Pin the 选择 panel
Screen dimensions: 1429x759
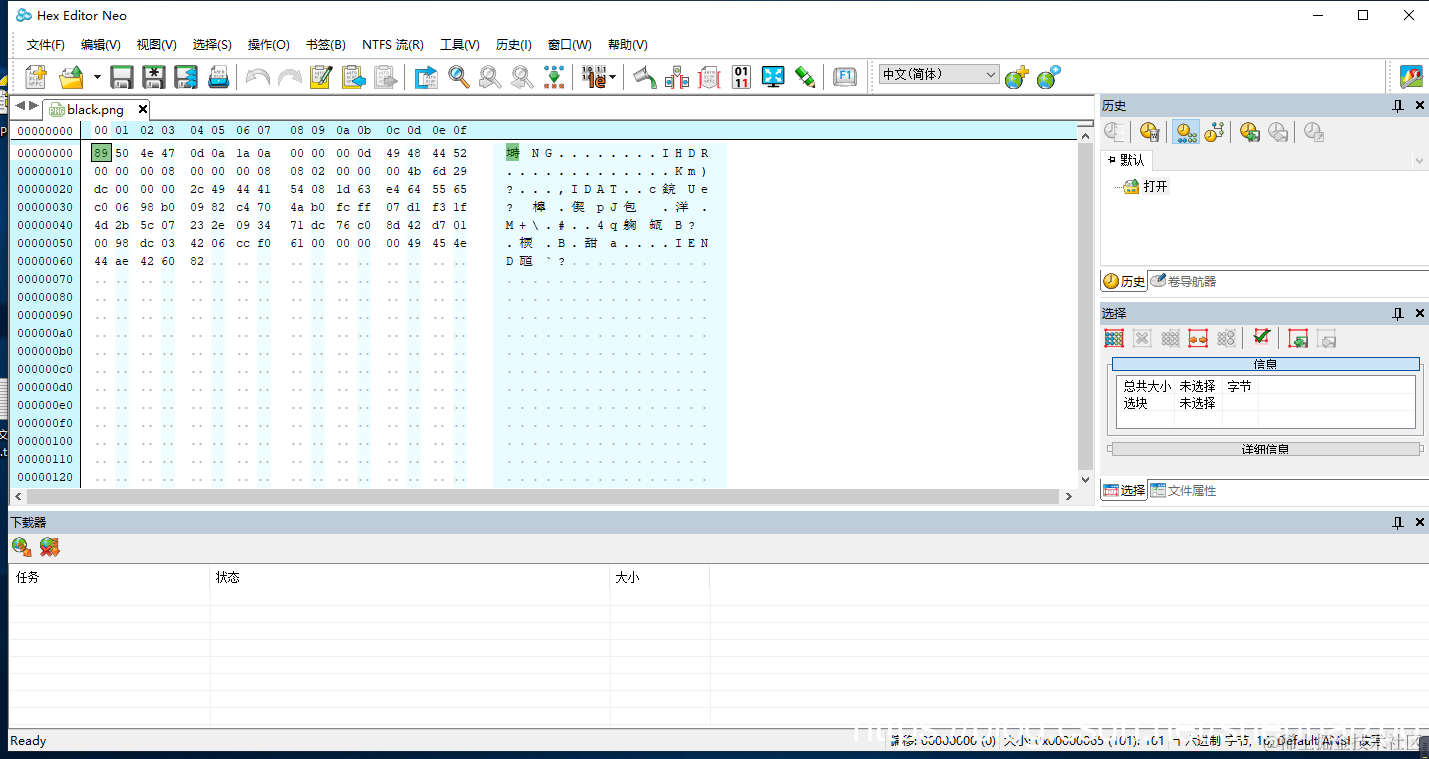[1398, 314]
